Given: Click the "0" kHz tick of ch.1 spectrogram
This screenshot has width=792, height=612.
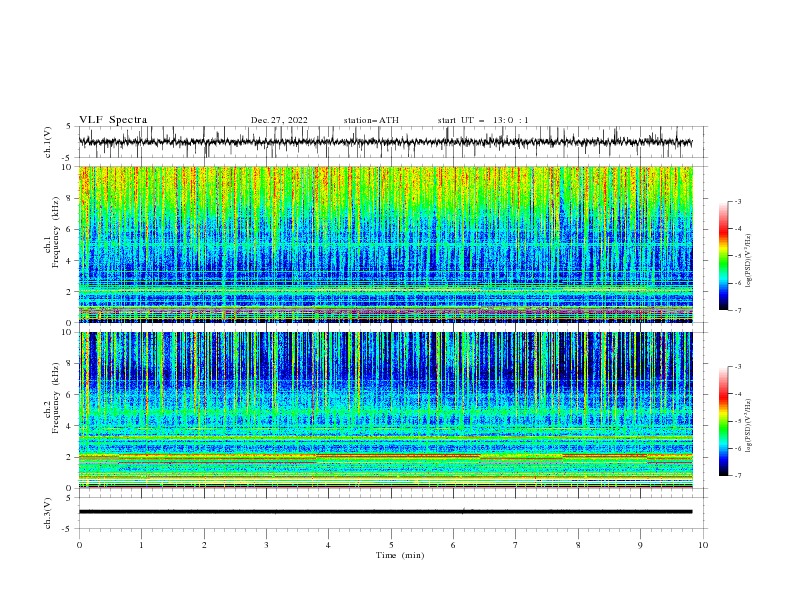Looking at the screenshot, I should (x=70, y=323).
